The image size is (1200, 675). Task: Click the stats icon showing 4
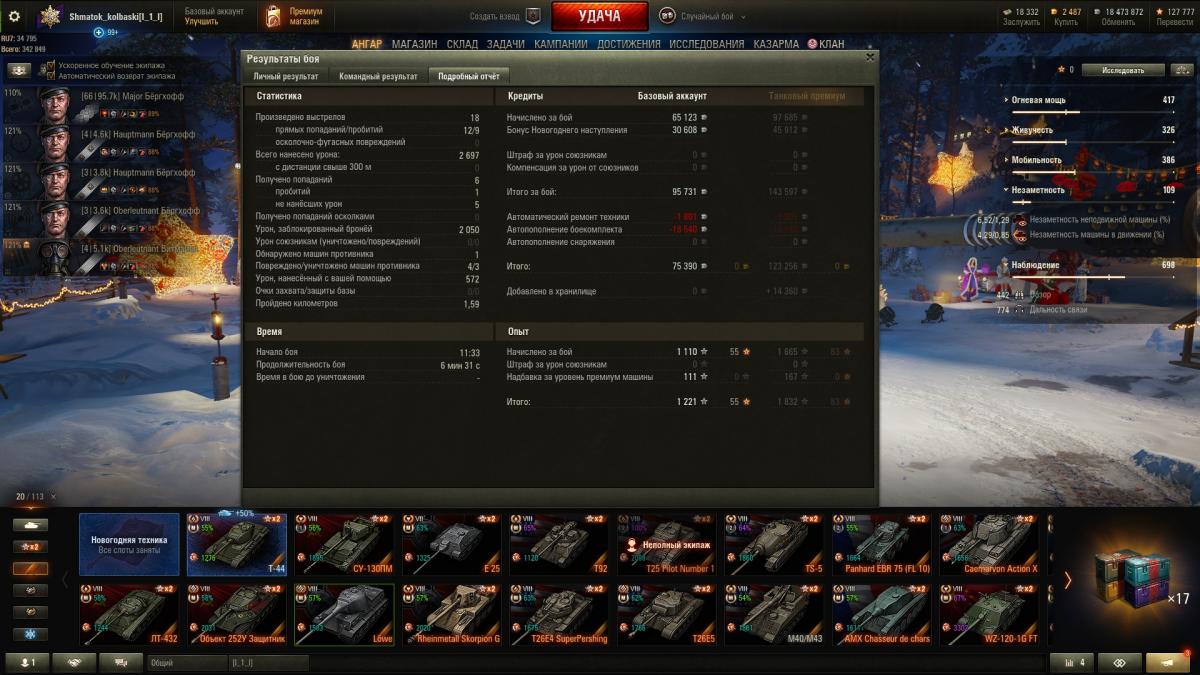1072,663
